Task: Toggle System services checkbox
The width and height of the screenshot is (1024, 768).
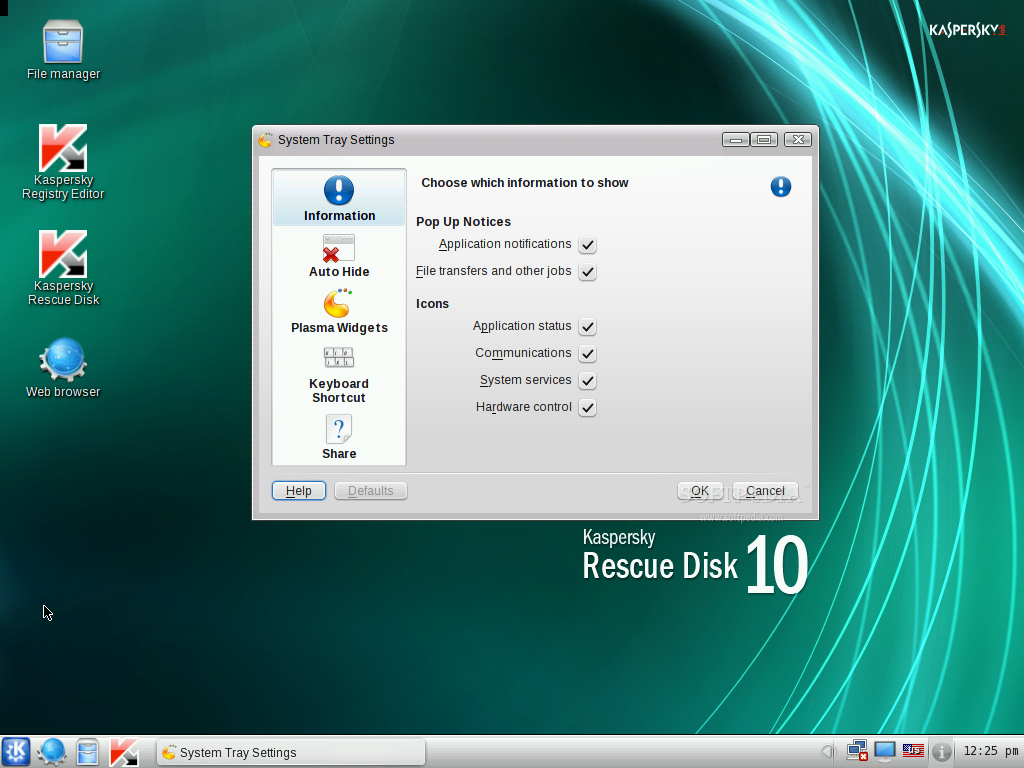Action: (587, 381)
